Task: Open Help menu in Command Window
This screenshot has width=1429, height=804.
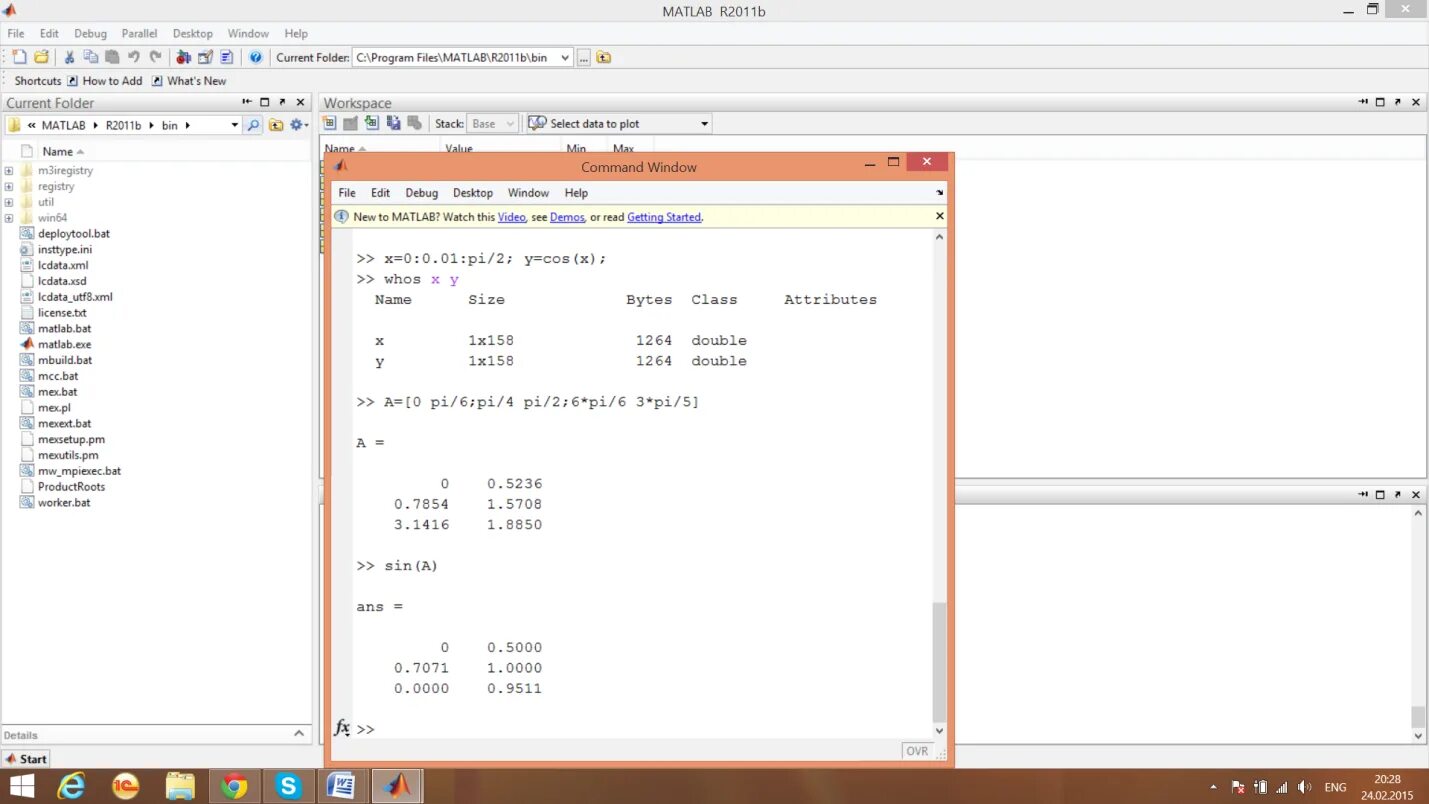Action: [x=576, y=193]
